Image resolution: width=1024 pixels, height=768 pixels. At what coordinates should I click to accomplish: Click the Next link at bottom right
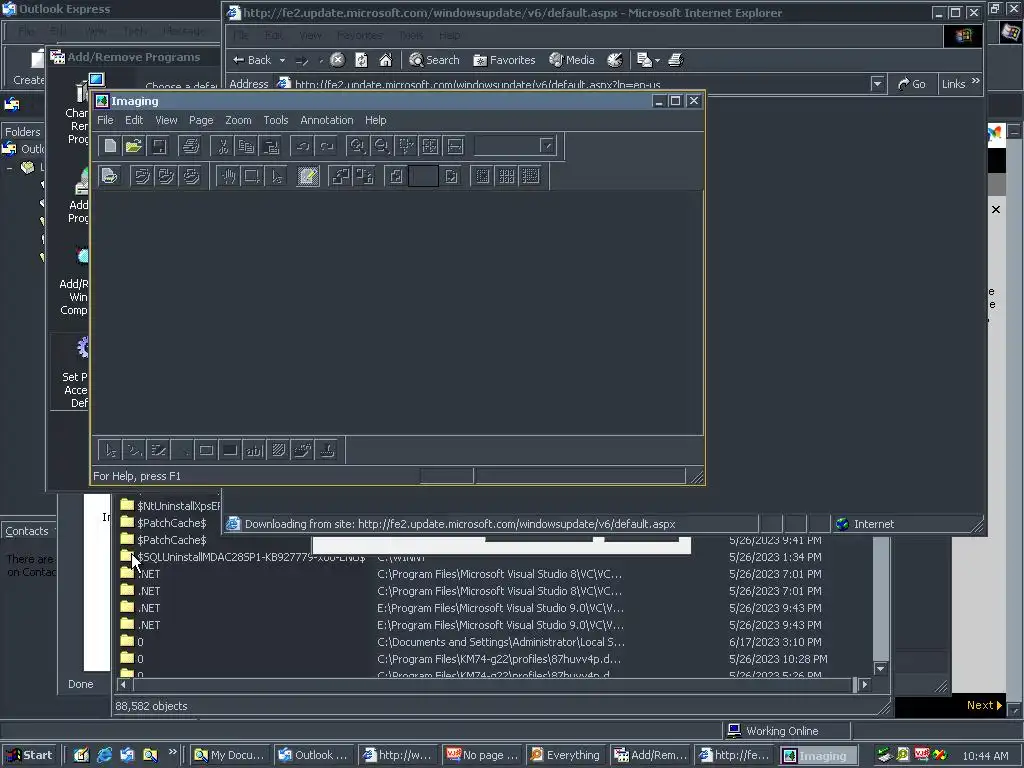click(984, 705)
